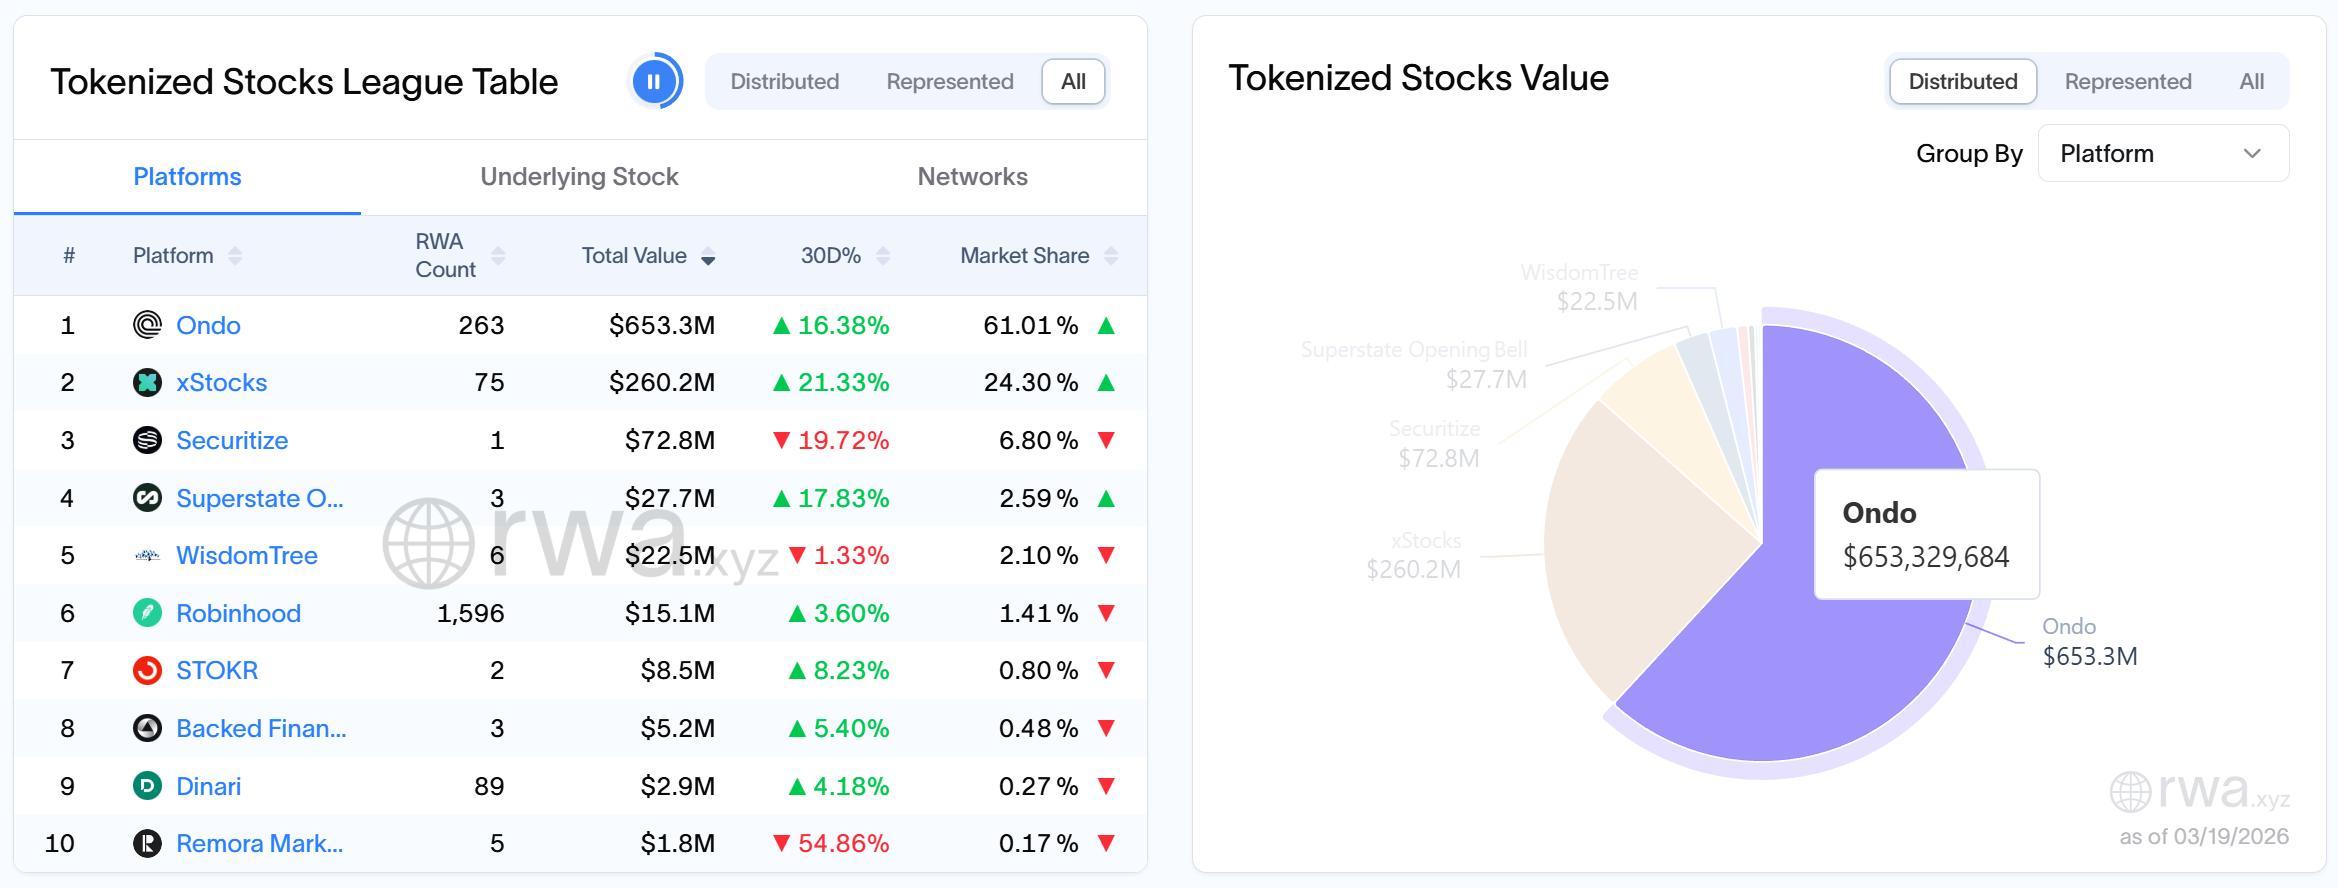The image size is (2338, 888).
Task: Click the STOKR red logo icon
Action: tap(147, 670)
